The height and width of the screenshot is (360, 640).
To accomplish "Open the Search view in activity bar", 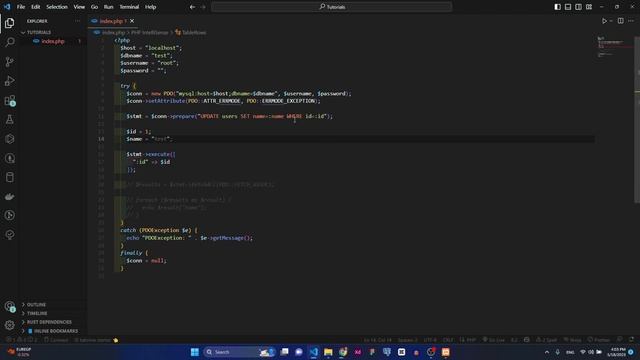I will [x=10, y=42].
